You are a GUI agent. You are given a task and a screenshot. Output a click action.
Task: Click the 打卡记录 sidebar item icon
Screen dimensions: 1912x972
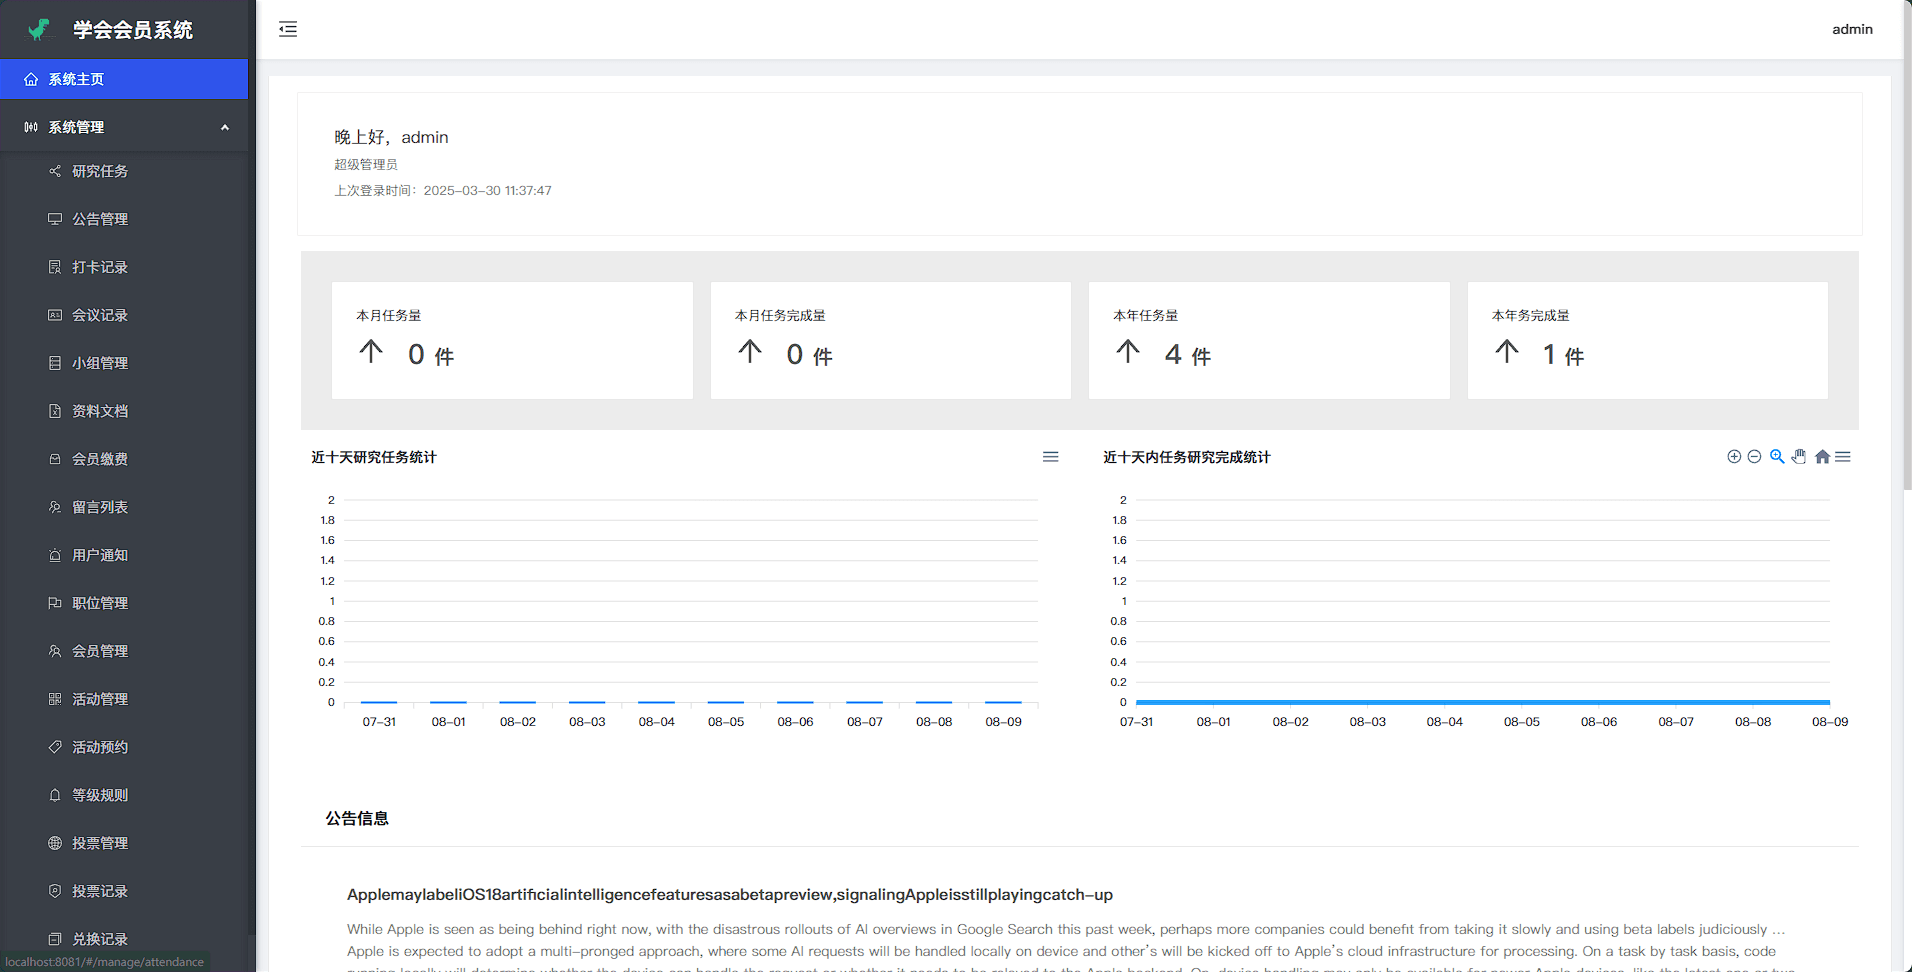pyautogui.click(x=55, y=267)
